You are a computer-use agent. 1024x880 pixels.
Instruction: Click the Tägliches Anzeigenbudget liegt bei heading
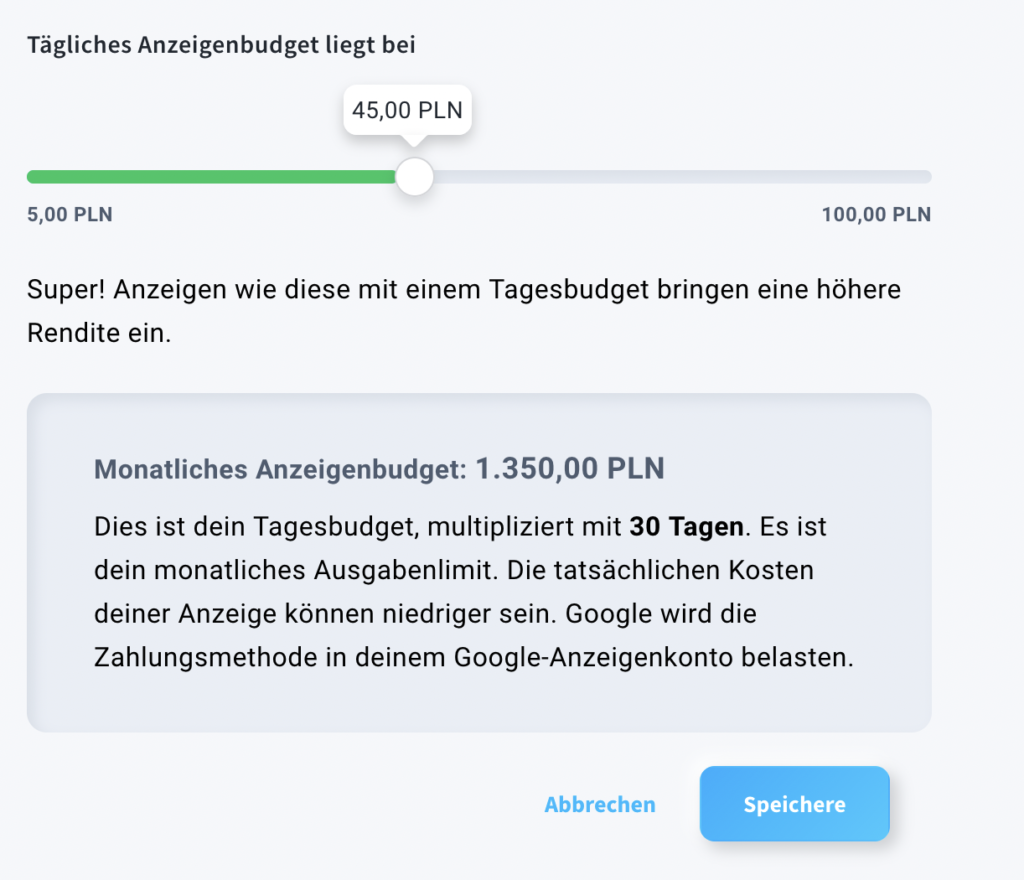(221, 45)
